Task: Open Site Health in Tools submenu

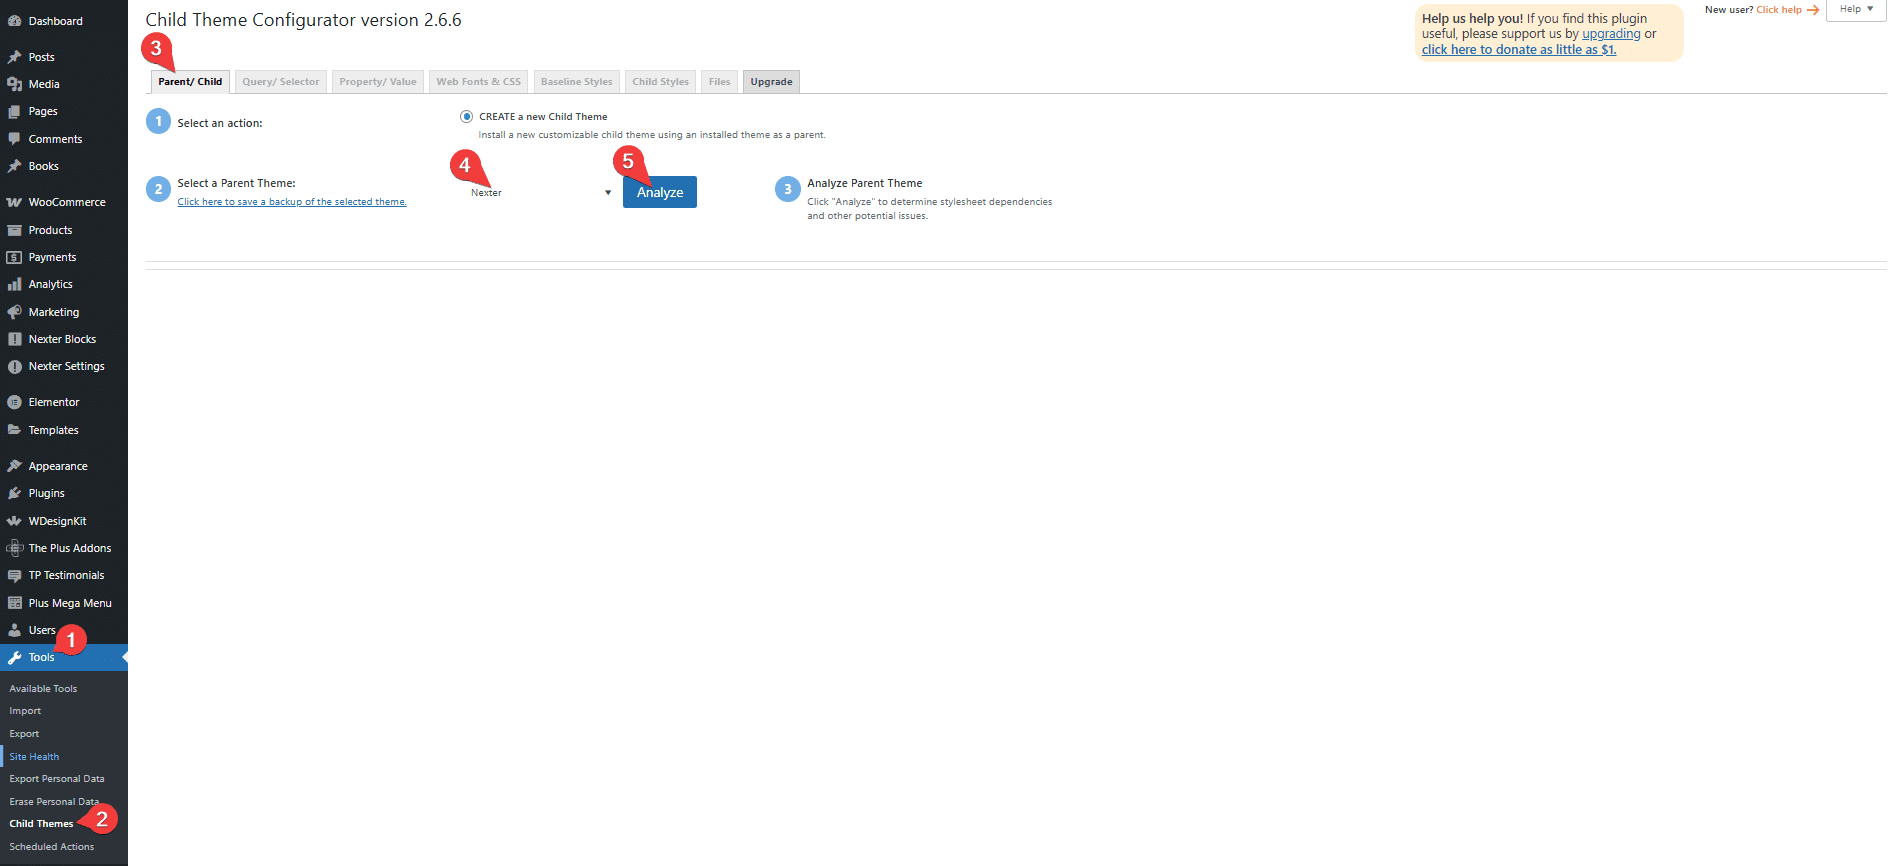Action: pos(34,757)
